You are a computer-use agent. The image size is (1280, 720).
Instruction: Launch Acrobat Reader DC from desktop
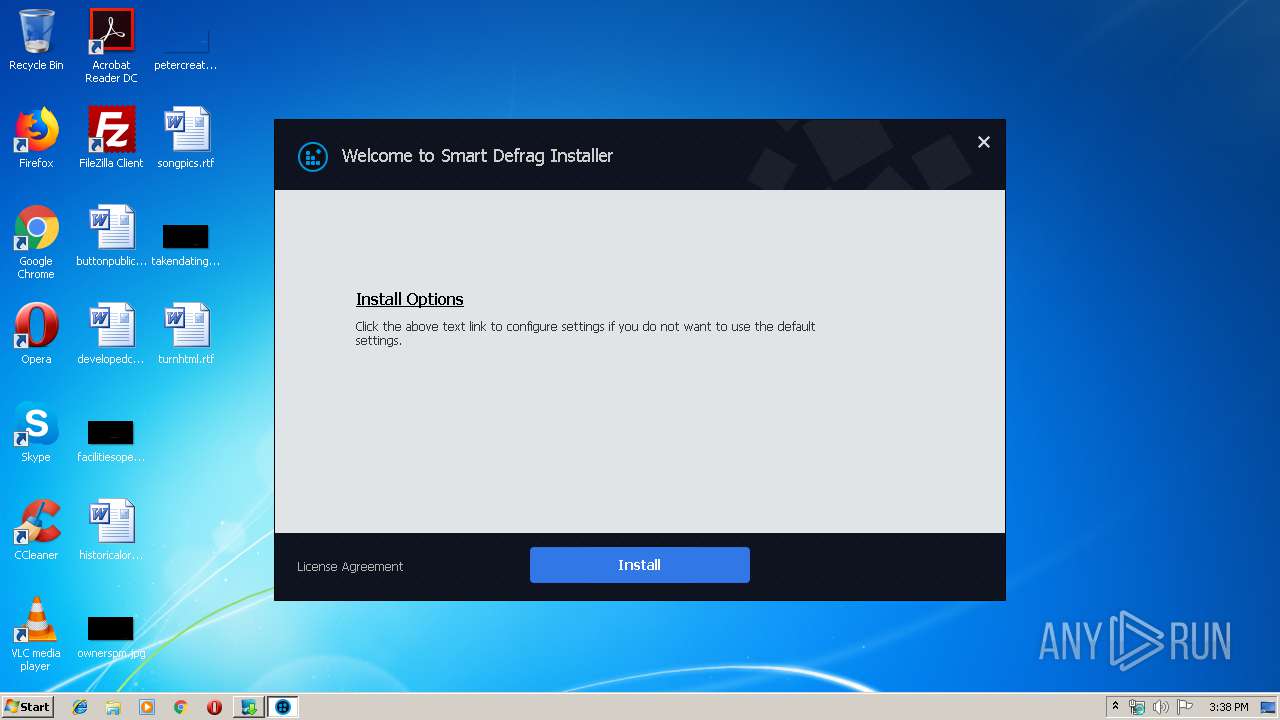pyautogui.click(x=111, y=46)
